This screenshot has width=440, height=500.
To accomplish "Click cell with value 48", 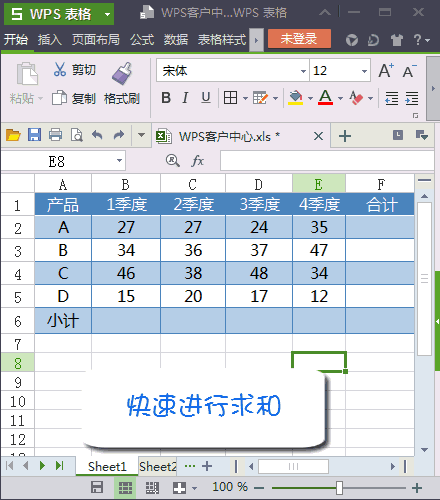I will pyautogui.click(x=259, y=273).
